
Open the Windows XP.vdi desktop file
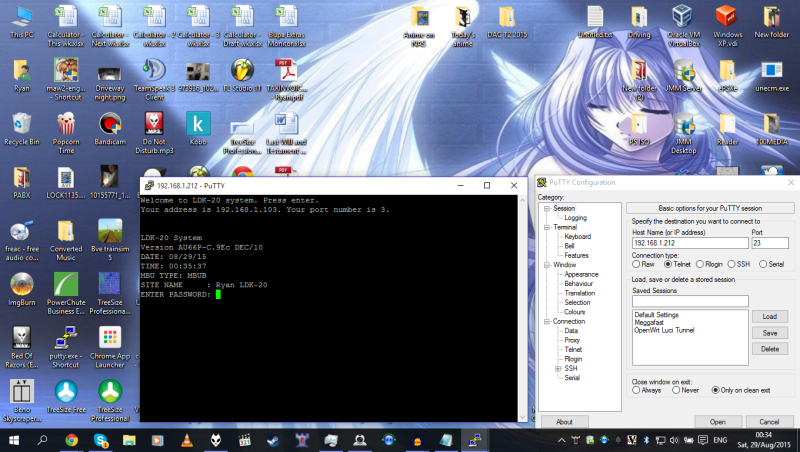[728, 26]
